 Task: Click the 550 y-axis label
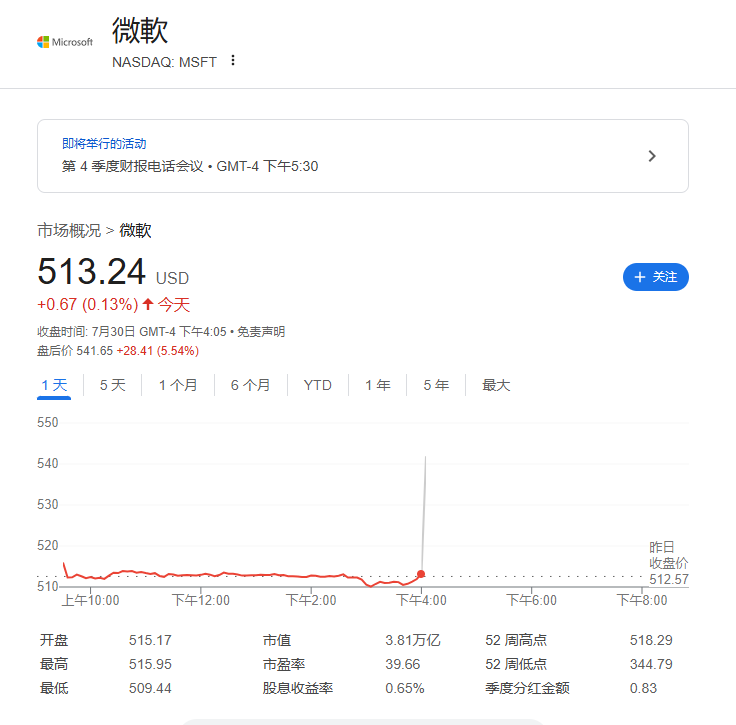47,422
